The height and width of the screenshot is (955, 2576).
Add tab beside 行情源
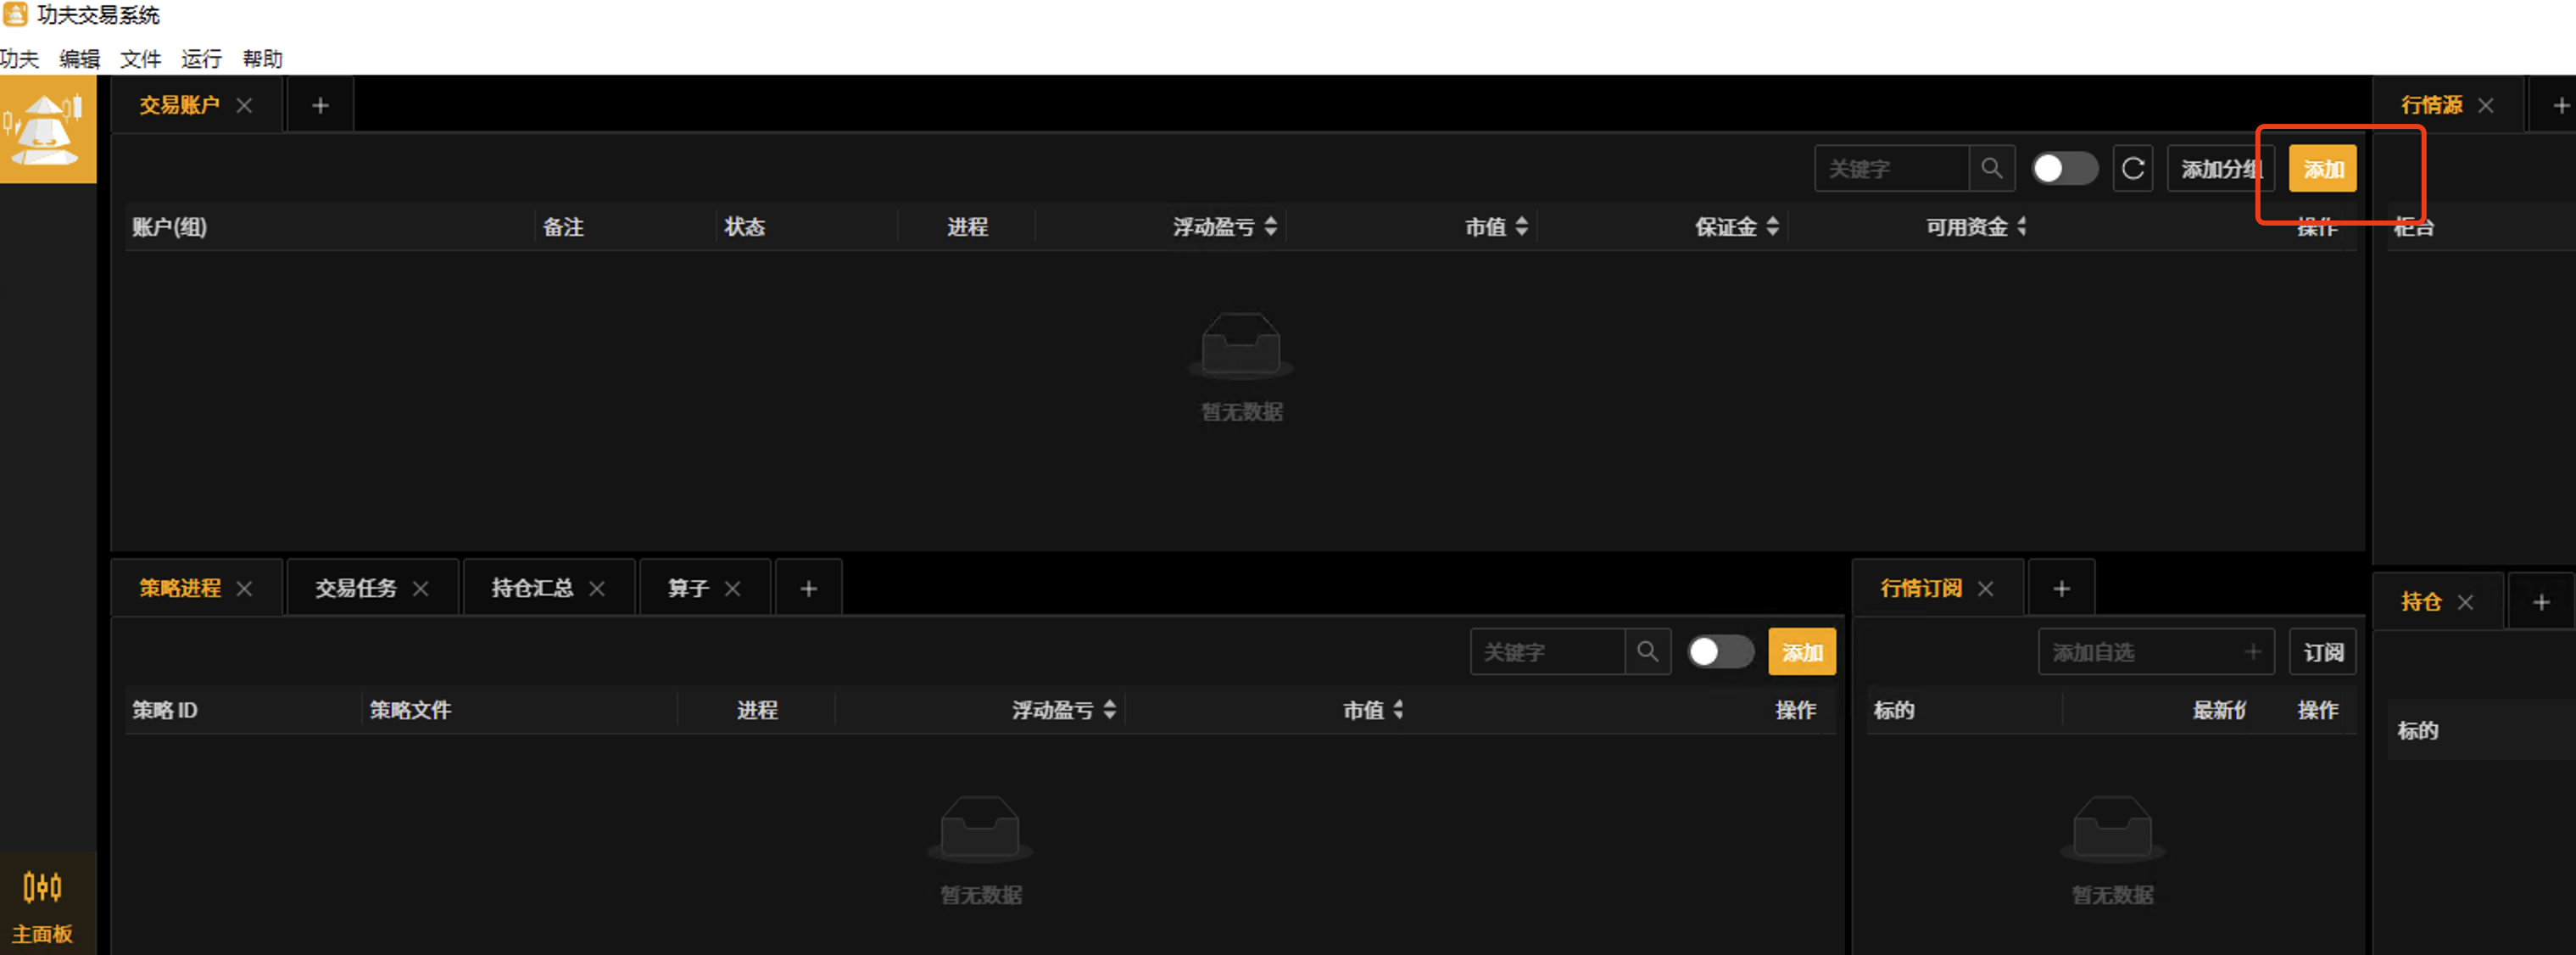[x=2561, y=105]
